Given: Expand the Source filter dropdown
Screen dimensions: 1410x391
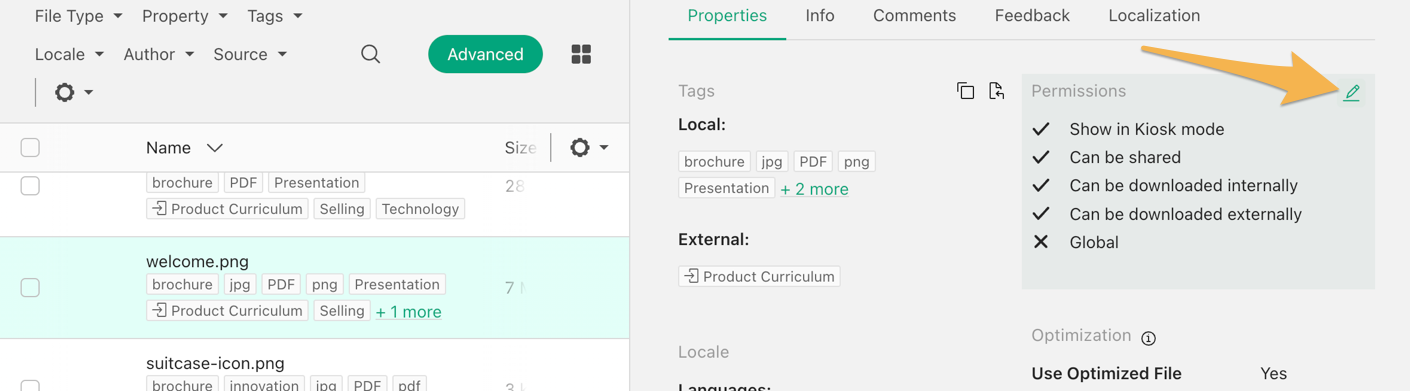Looking at the screenshot, I should click(x=250, y=54).
